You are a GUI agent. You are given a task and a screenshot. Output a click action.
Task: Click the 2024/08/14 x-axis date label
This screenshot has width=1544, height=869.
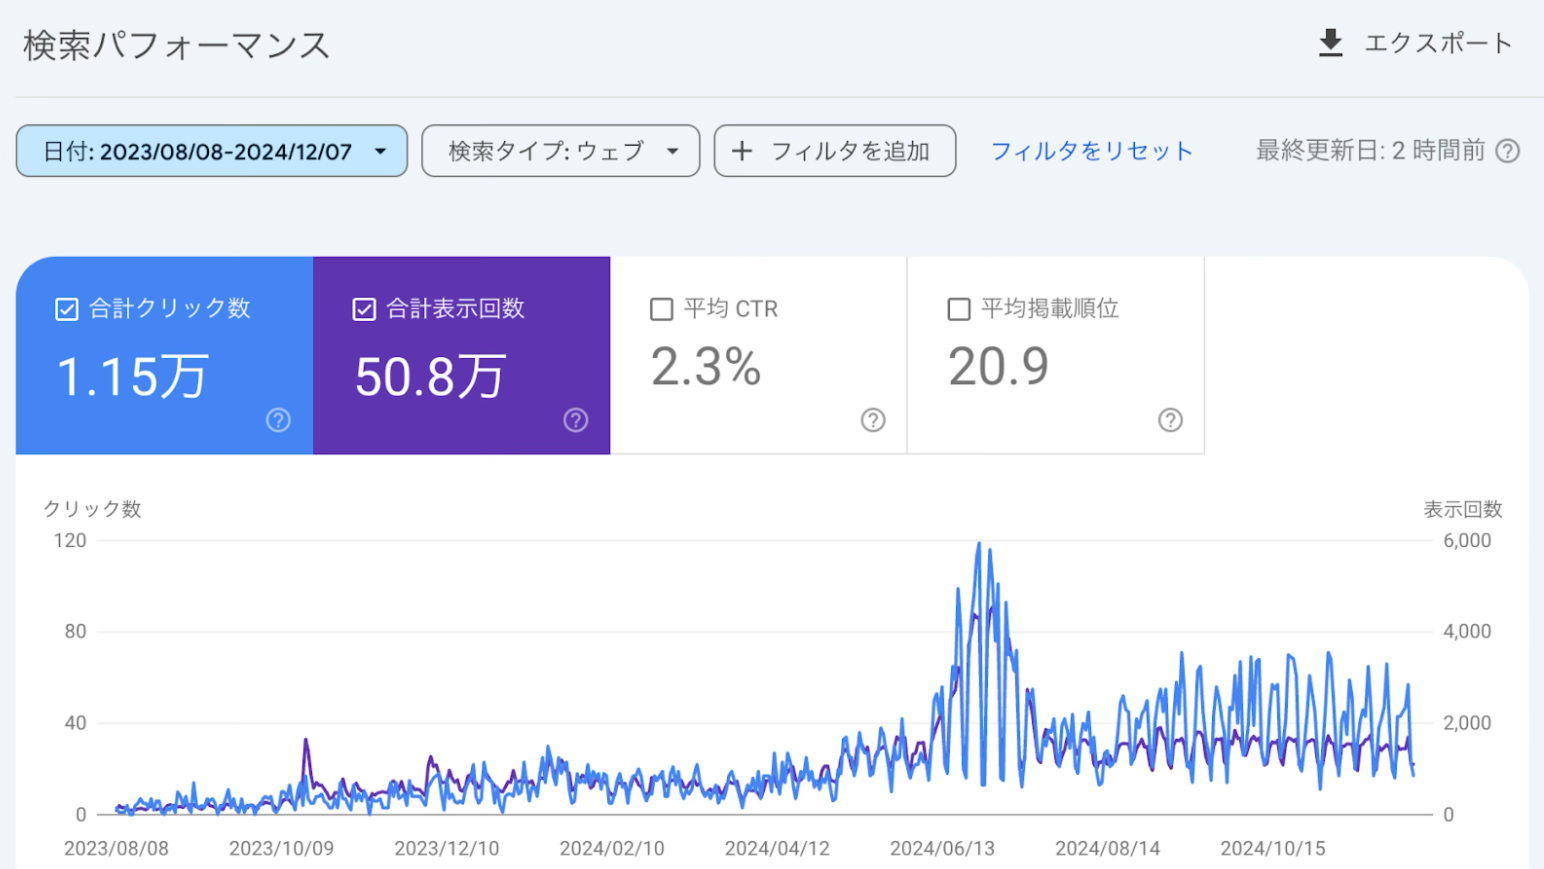click(x=1107, y=848)
